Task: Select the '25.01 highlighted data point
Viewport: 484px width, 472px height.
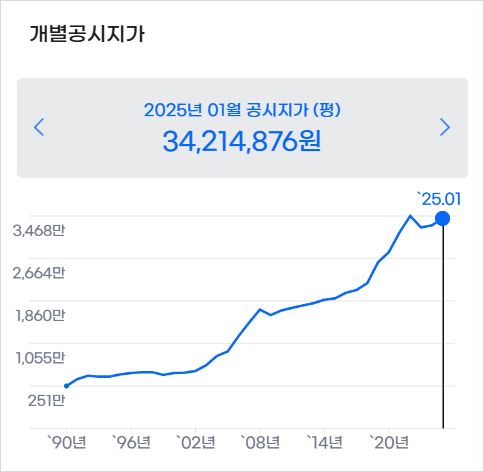Action: tap(443, 219)
